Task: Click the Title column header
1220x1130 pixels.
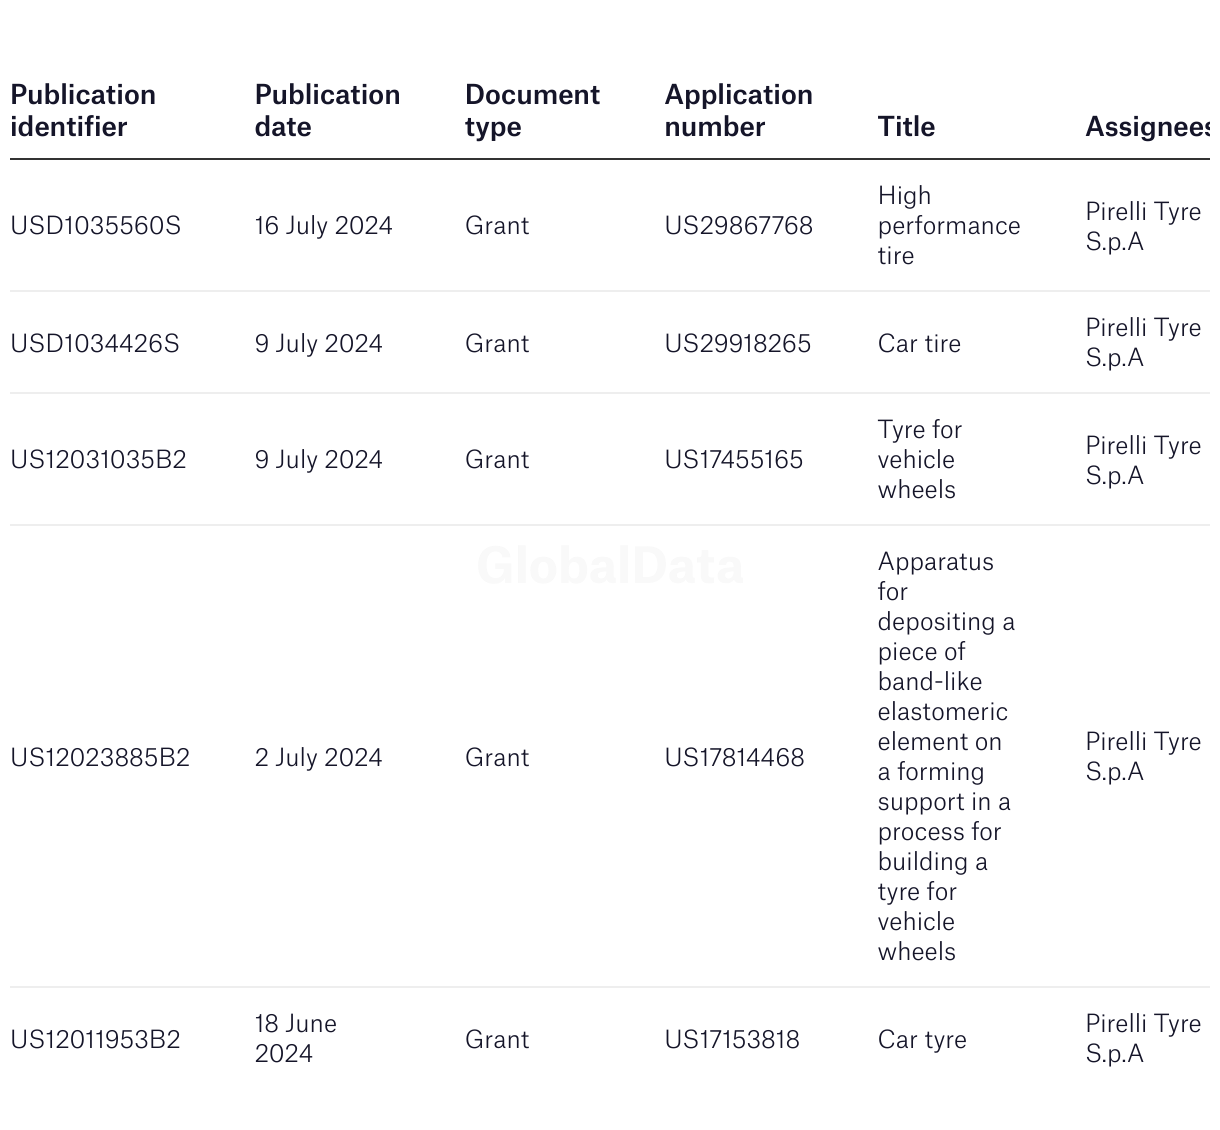Action: pos(906,127)
